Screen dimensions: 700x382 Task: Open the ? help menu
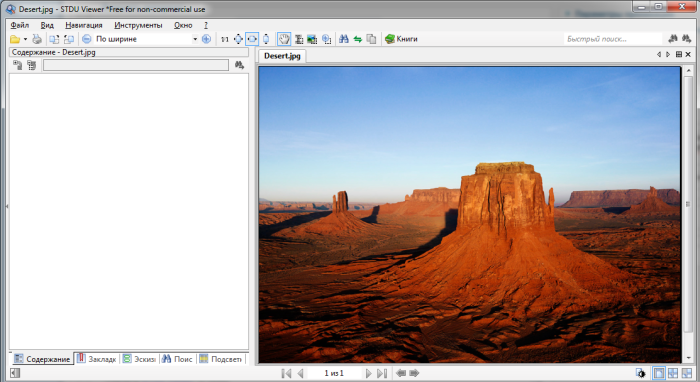[x=206, y=25]
